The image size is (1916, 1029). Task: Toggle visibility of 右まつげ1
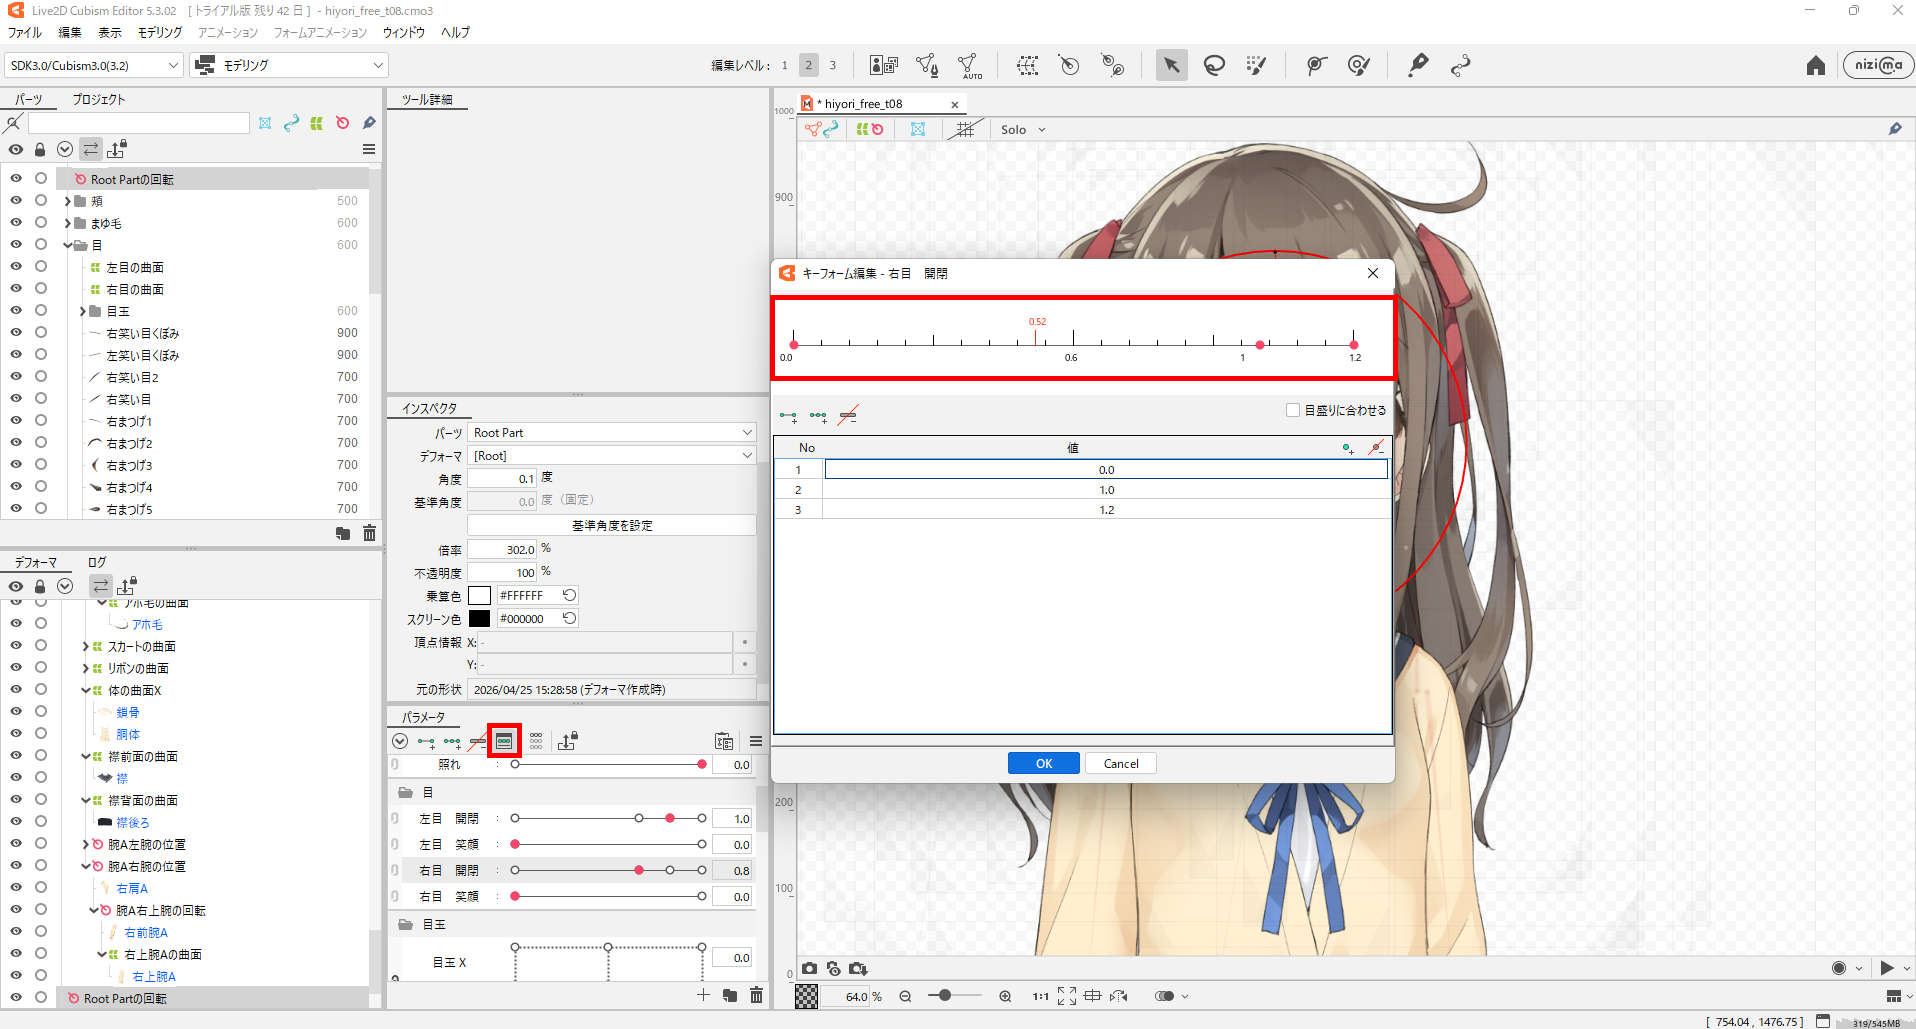coord(16,420)
